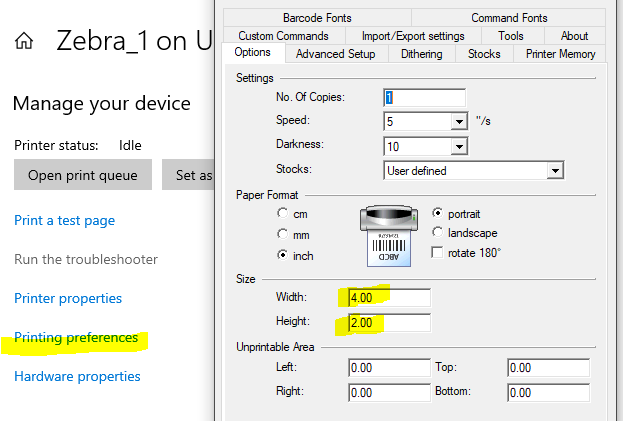Click the Print a test page link
Screen dimensions: 623x421
(x=64, y=220)
